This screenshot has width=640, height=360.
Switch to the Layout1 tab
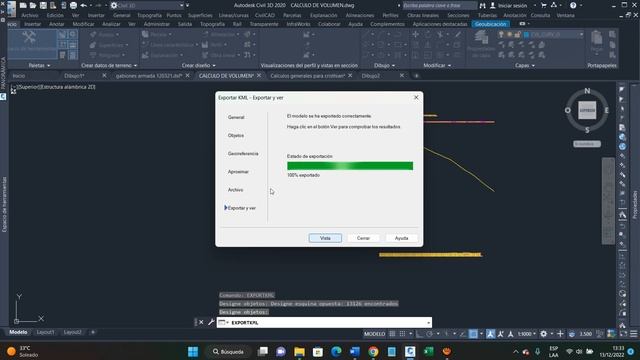click(x=45, y=332)
